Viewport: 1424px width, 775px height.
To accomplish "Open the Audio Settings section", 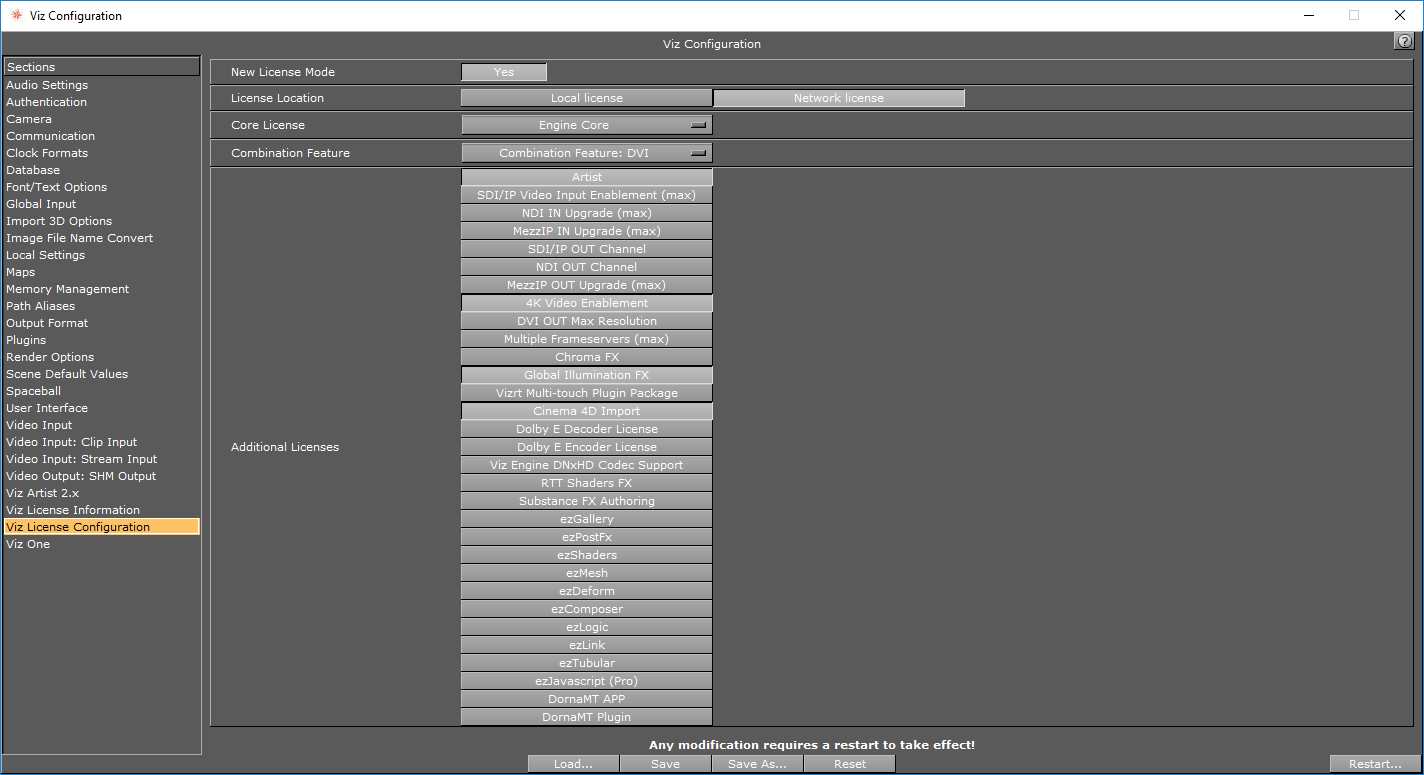I will [101, 85].
